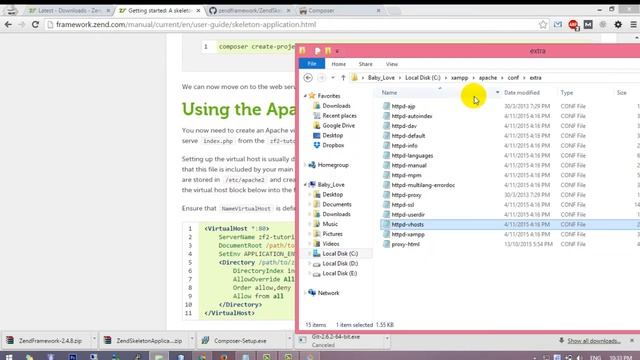
Task: Open Google Drive in Favorites sidebar
Action: [338, 126]
